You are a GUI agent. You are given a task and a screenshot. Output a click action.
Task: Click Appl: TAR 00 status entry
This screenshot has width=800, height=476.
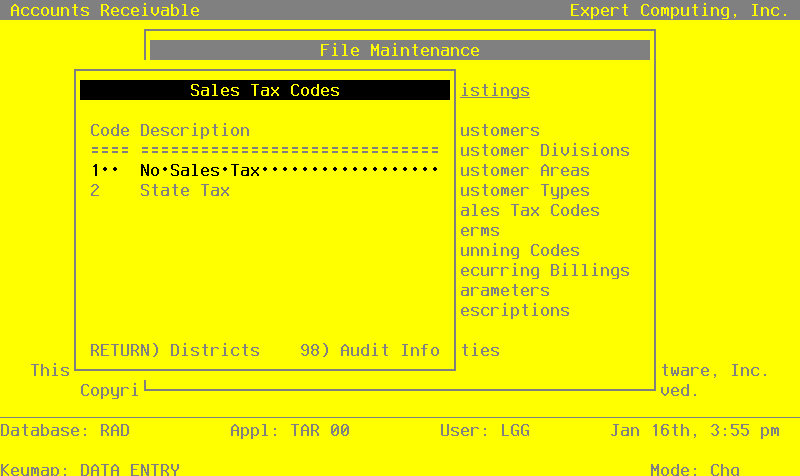click(290, 431)
